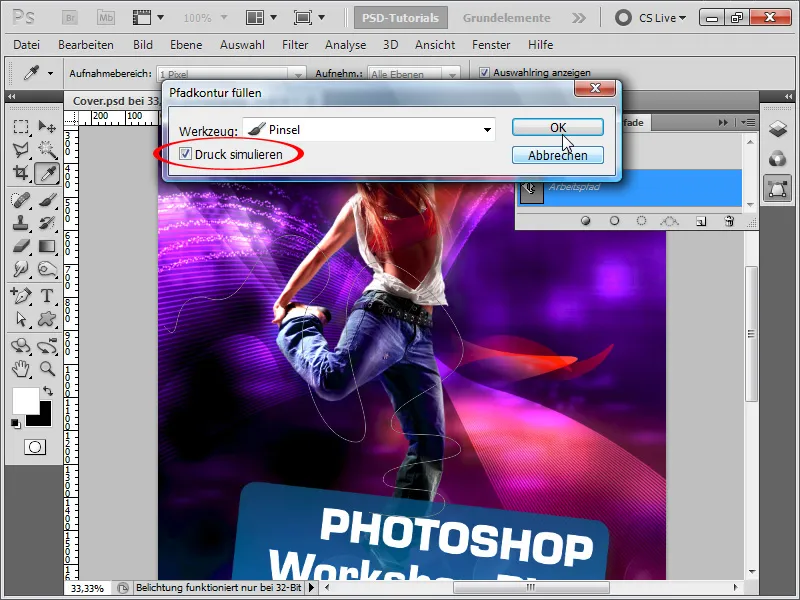Click the white foreground color swatch
Screen dimensions: 800x600
[x=24, y=399]
